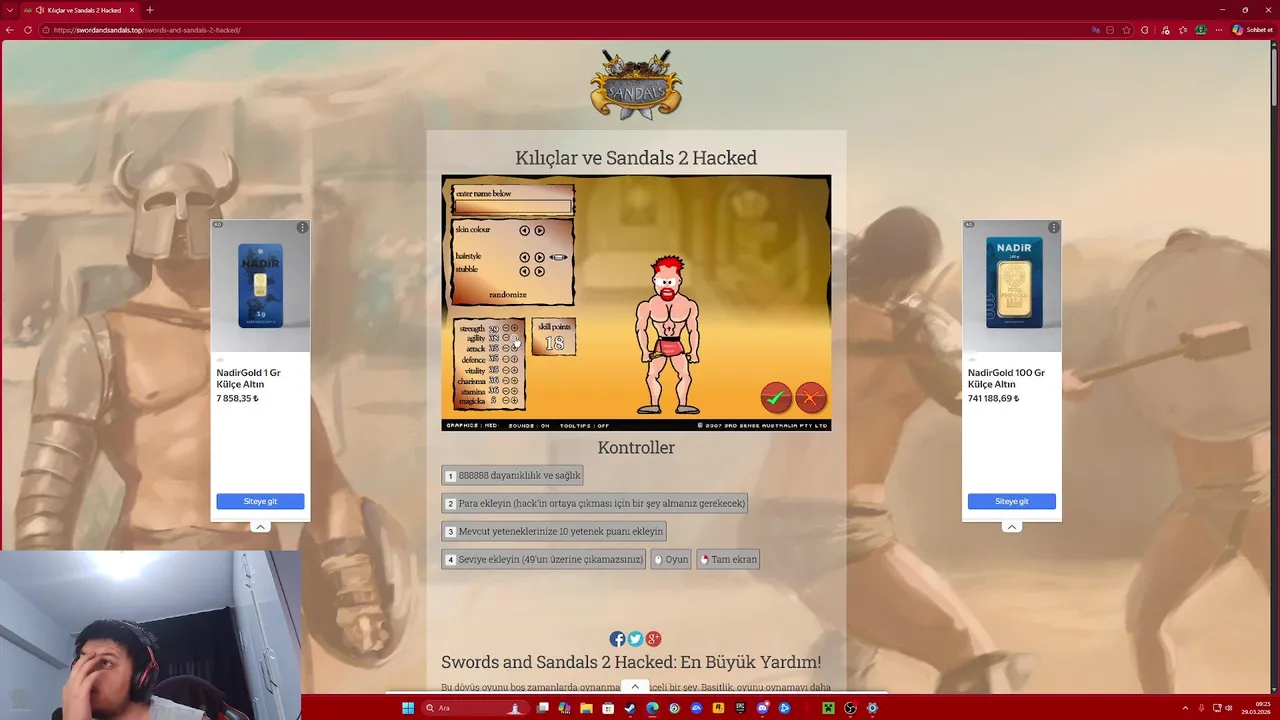Image resolution: width=1280 pixels, height=720 pixels.
Task: Click the character name input field
Action: point(513,206)
